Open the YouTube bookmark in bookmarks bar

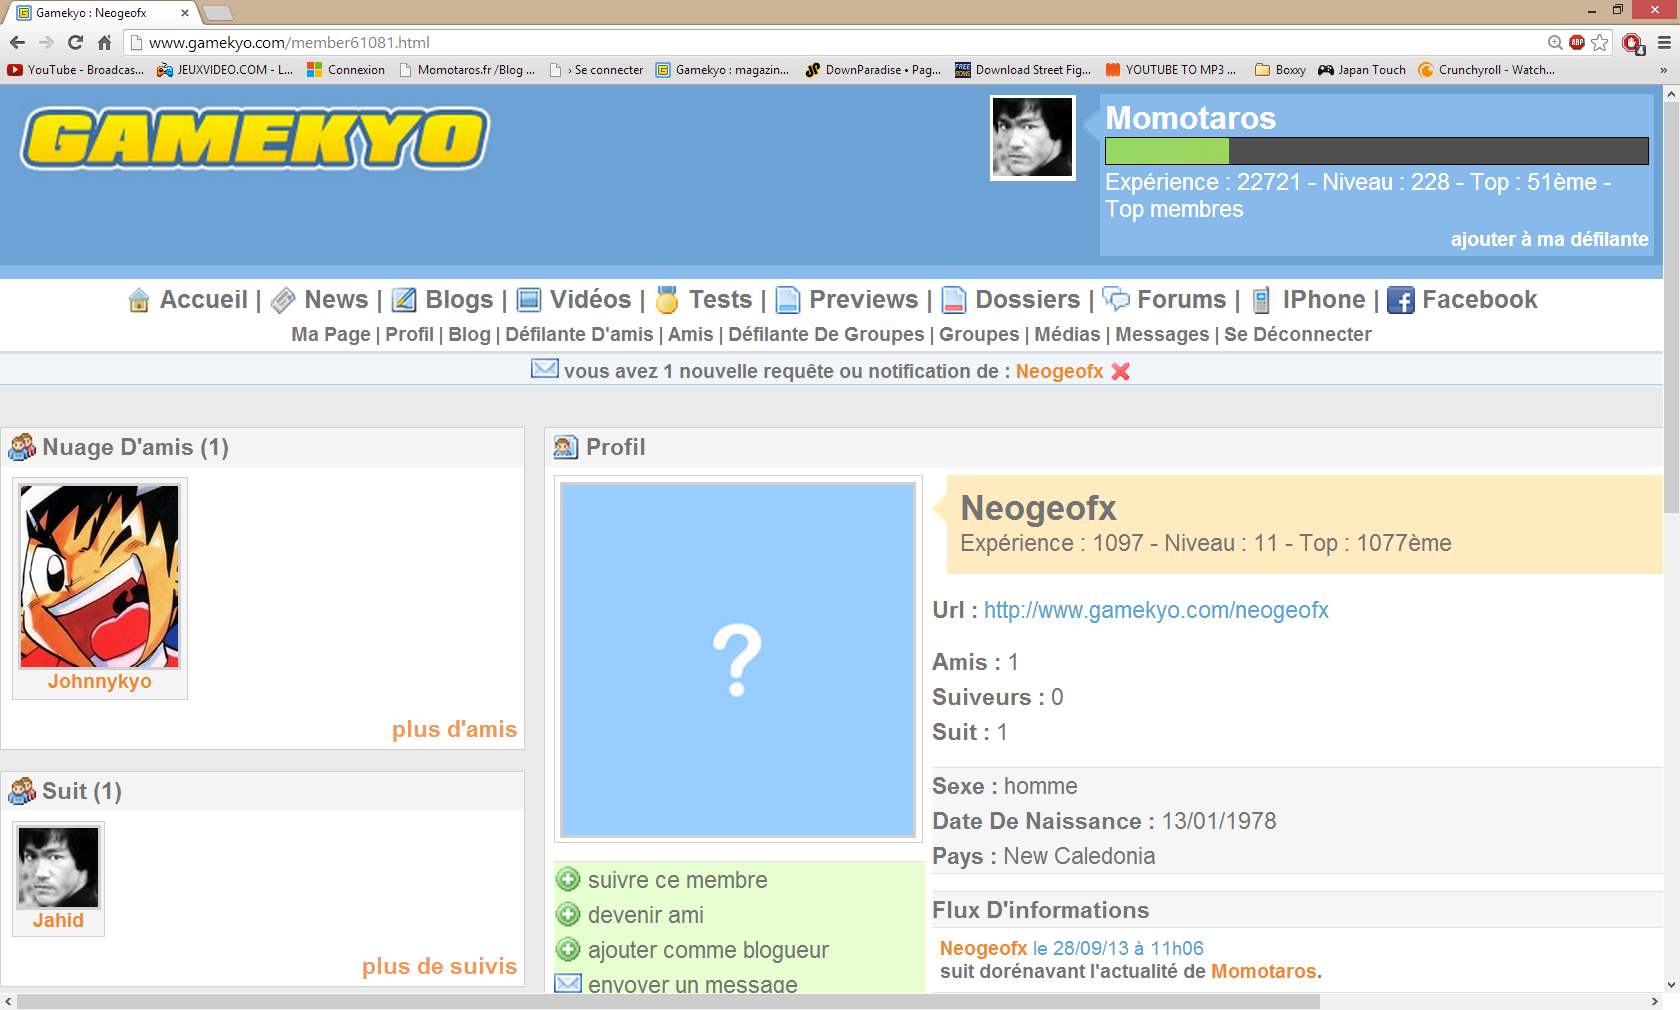point(76,70)
